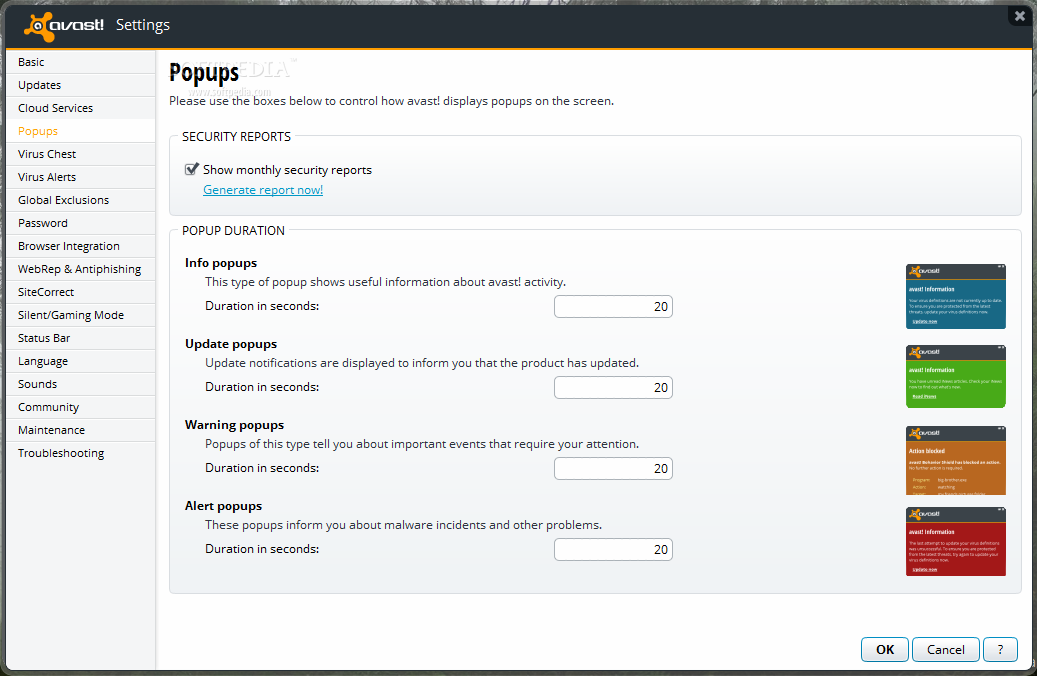
Task: Uncheck Show monthly security reports
Action: [192, 169]
